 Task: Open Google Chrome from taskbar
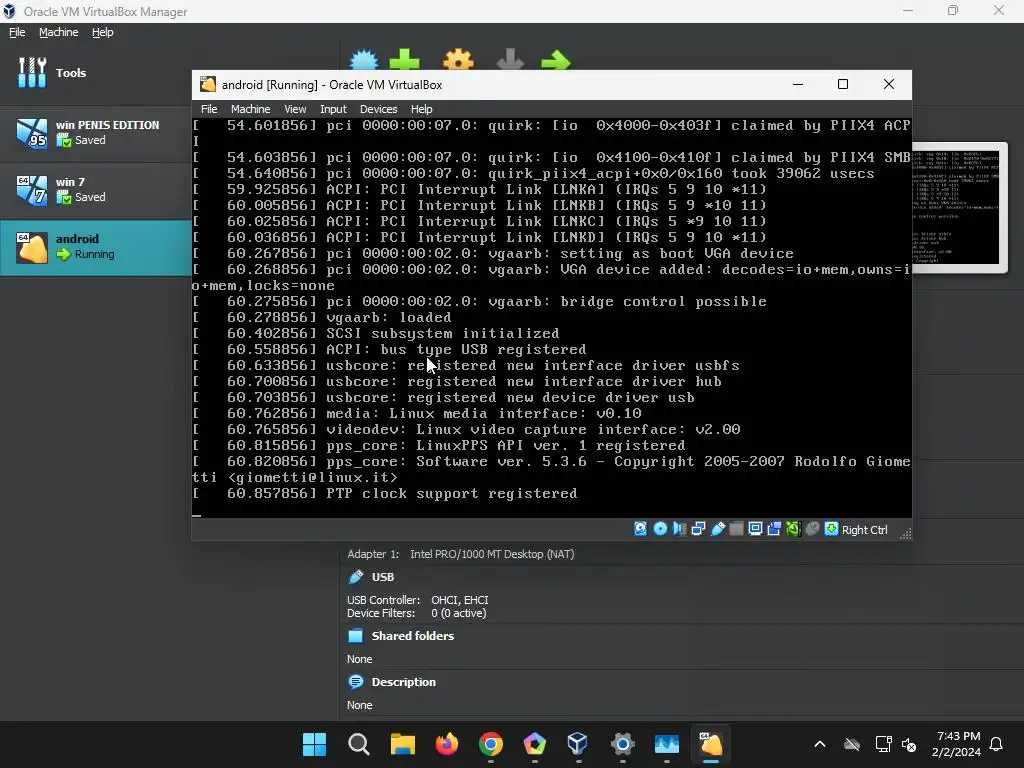tap(490, 744)
